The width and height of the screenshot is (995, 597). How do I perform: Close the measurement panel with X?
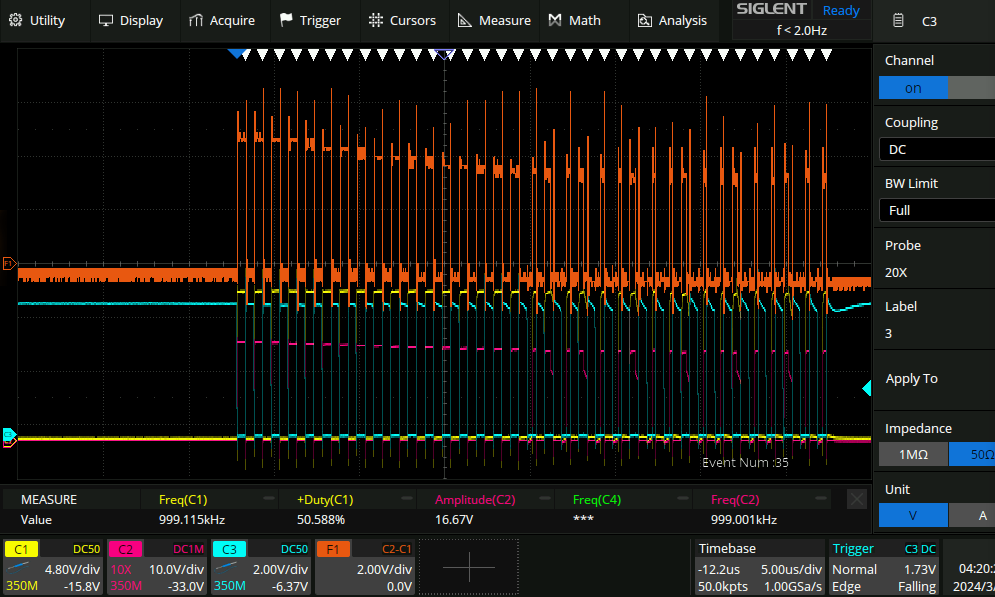click(856, 499)
